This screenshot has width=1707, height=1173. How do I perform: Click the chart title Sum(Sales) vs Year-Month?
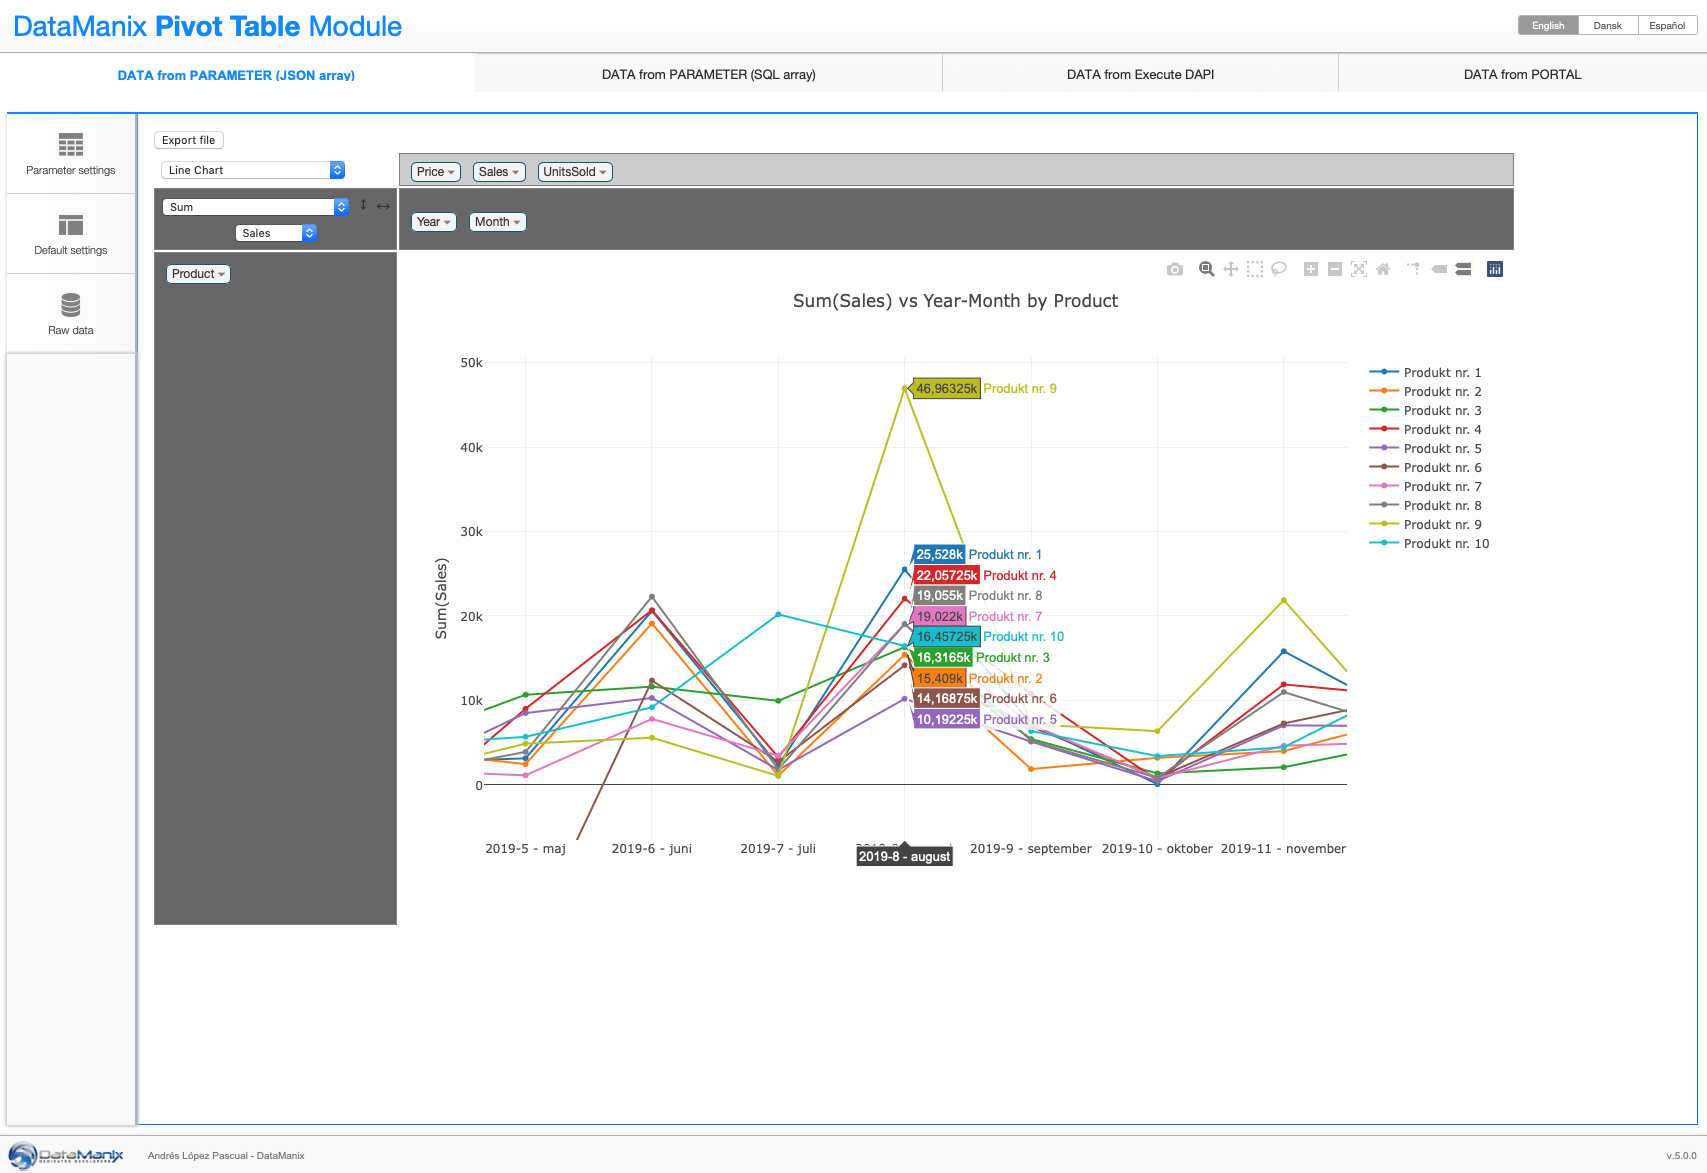point(955,301)
